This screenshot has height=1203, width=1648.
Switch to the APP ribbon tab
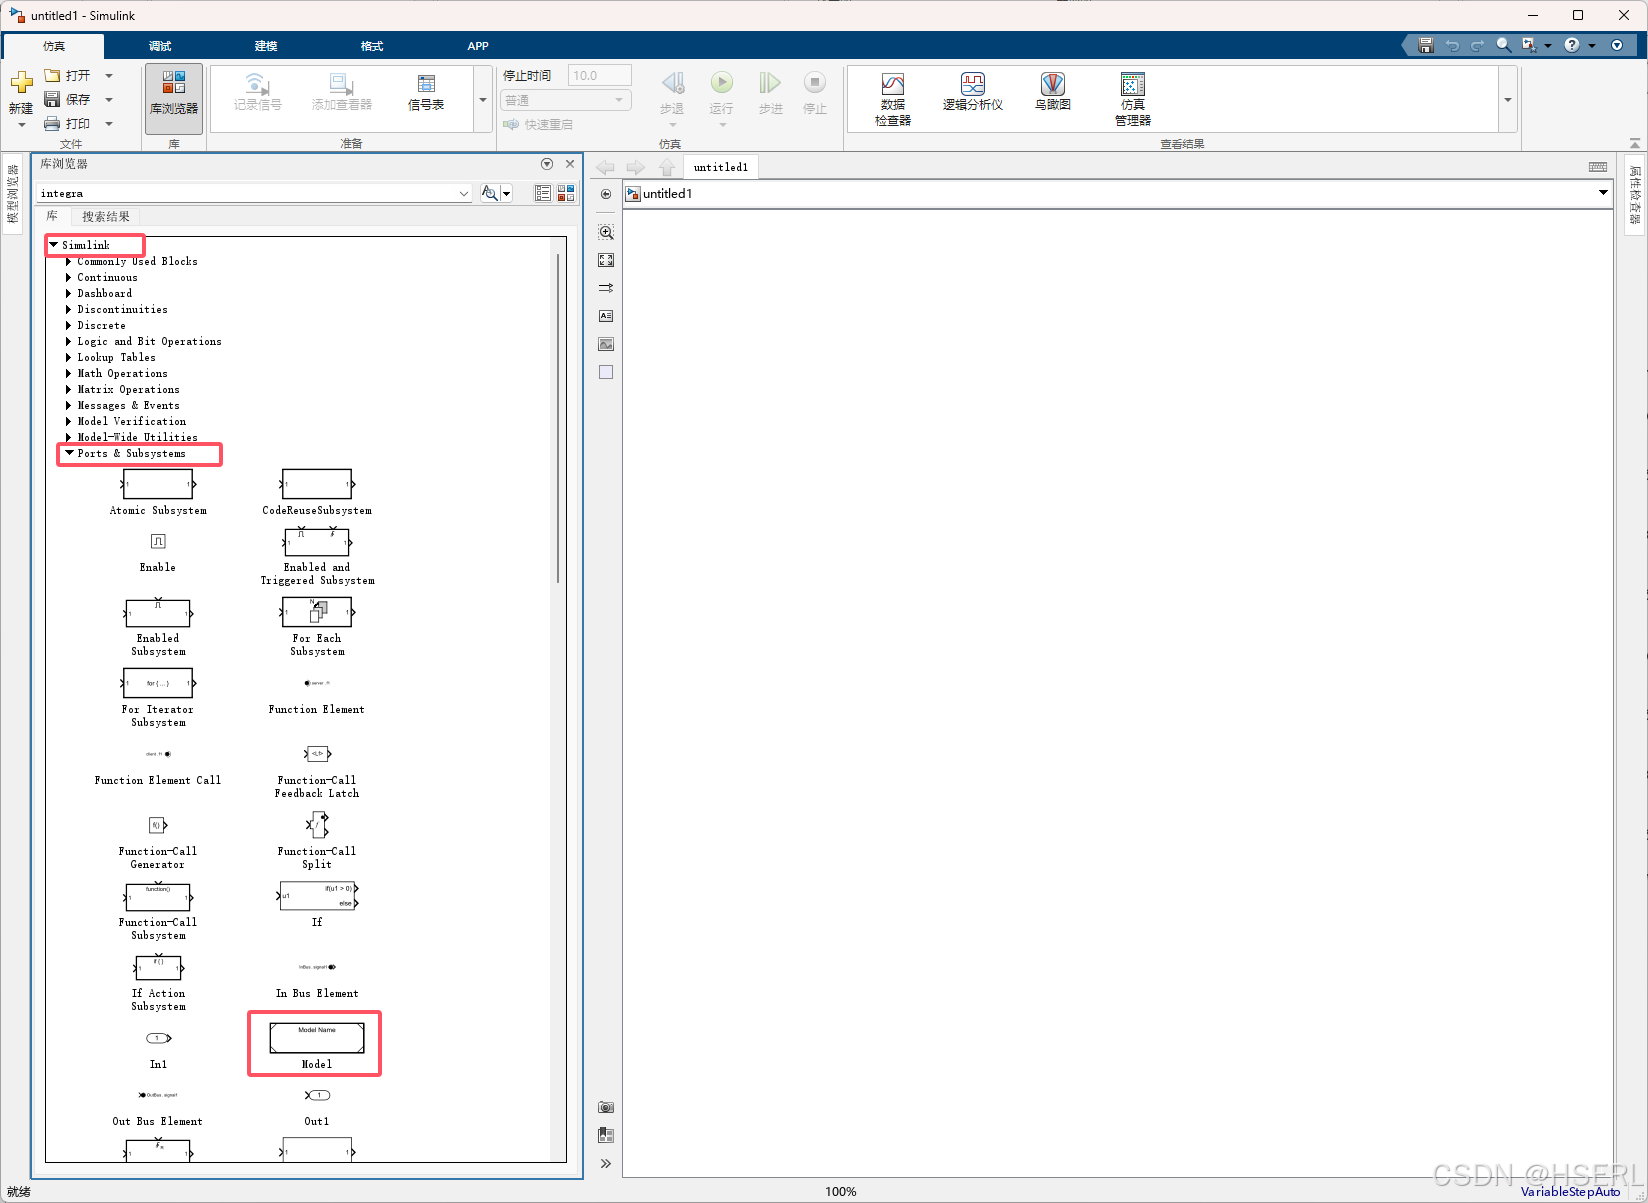click(x=478, y=46)
